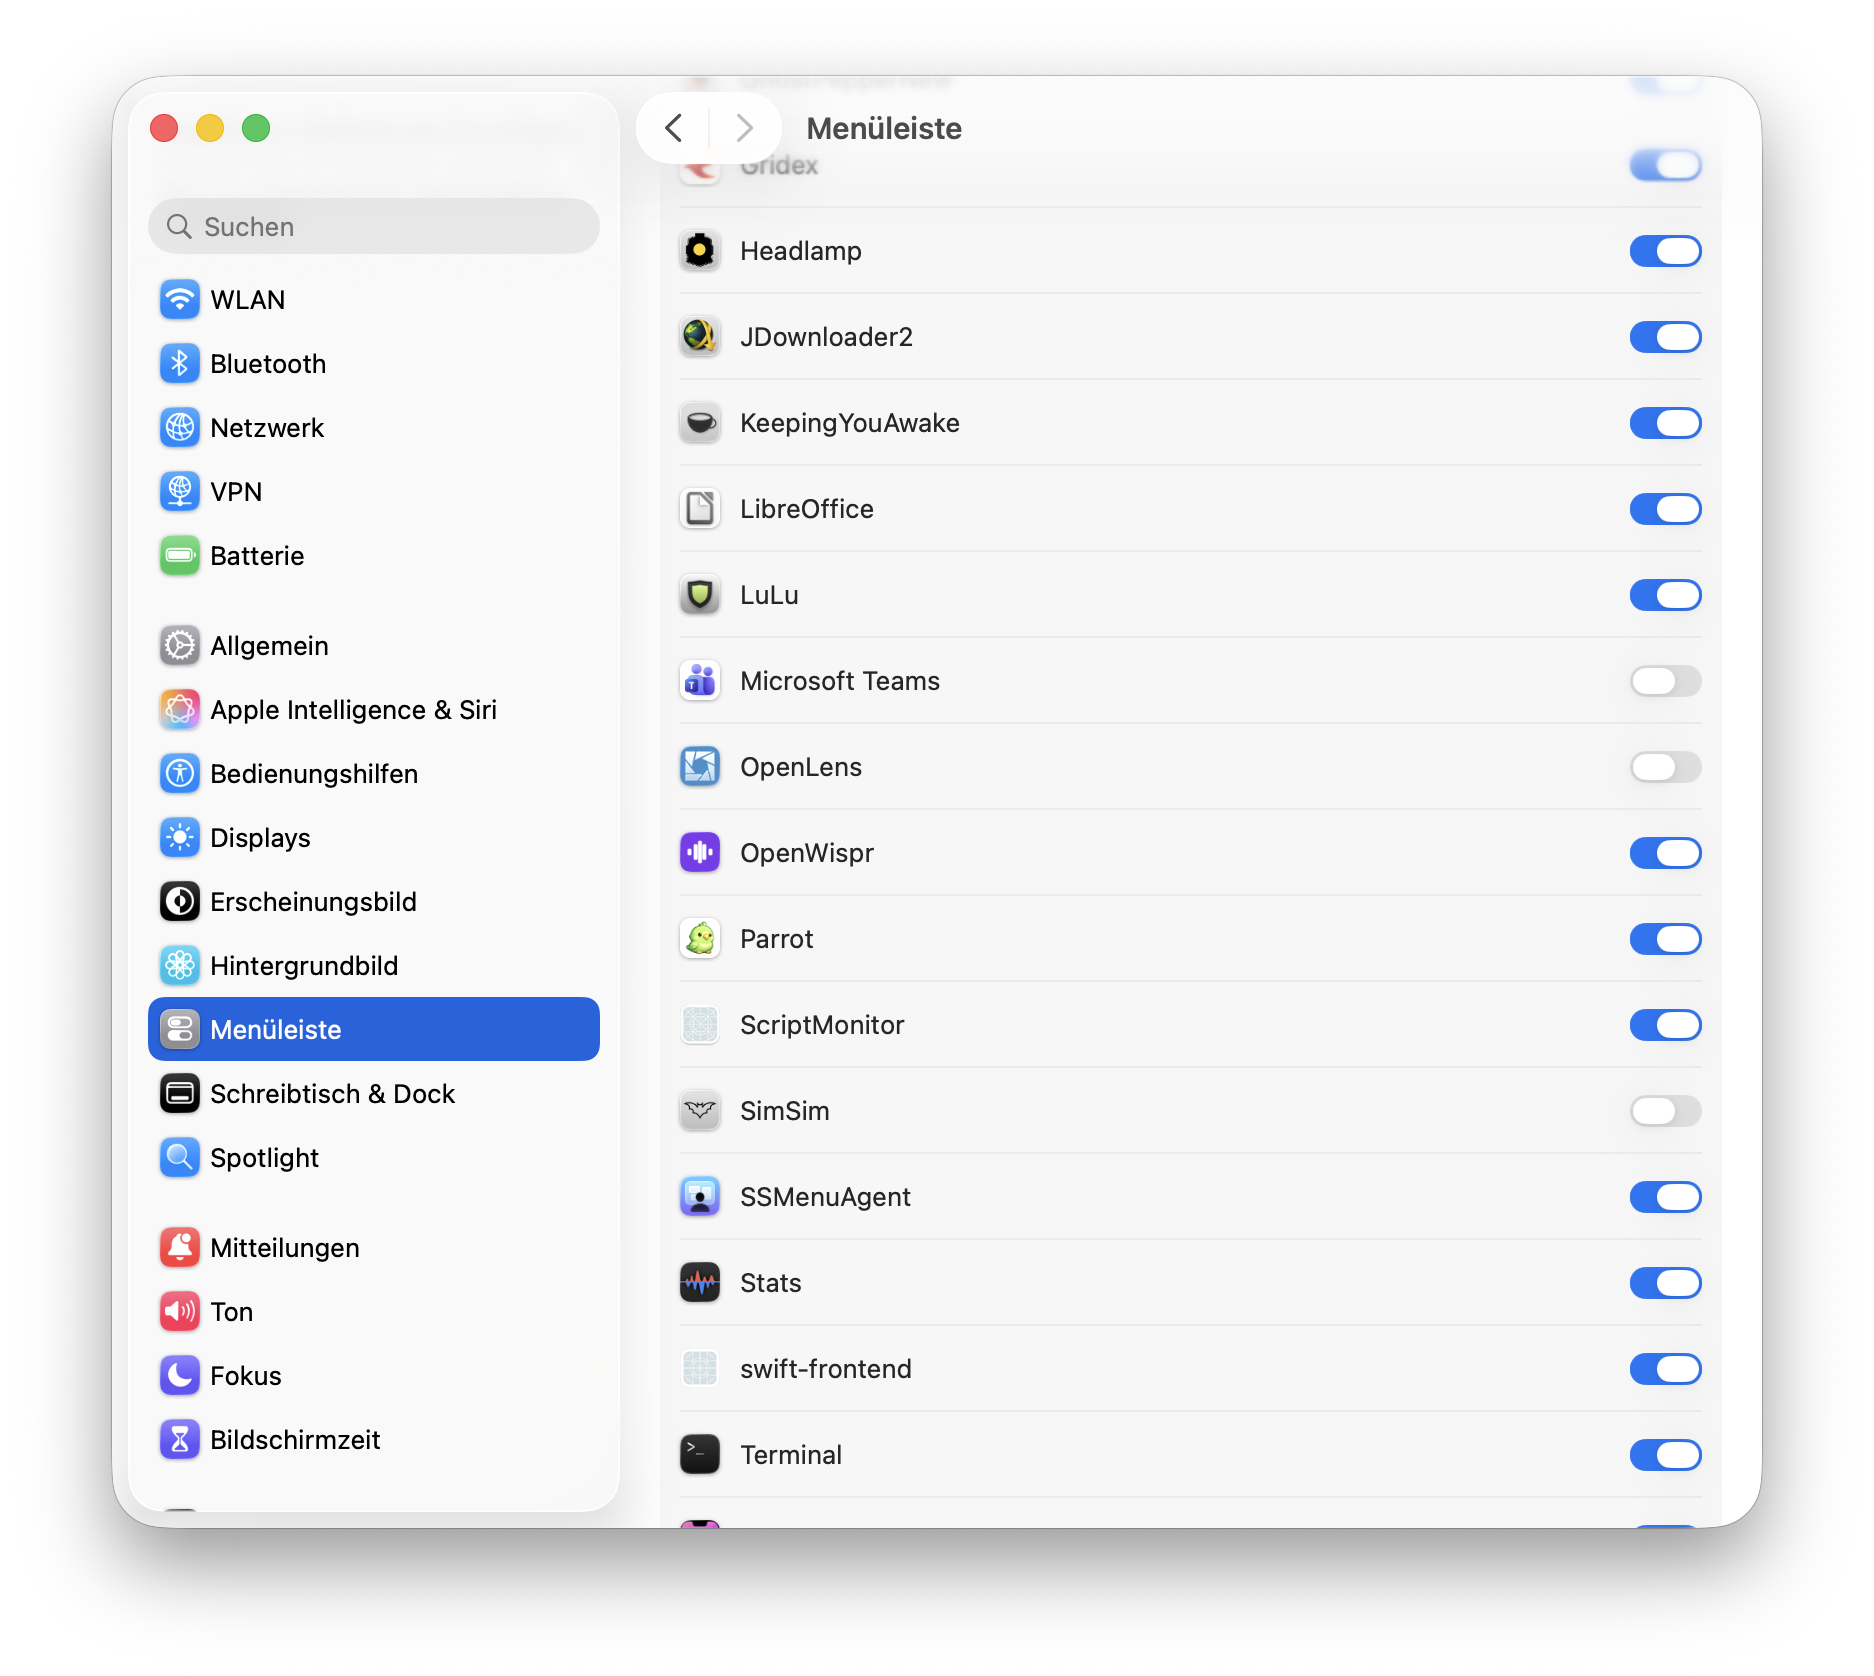Screen dimensions: 1874x1676
Task: Switch off the Terminal toggle
Action: pyautogui.click(x=1666, y=1455)
